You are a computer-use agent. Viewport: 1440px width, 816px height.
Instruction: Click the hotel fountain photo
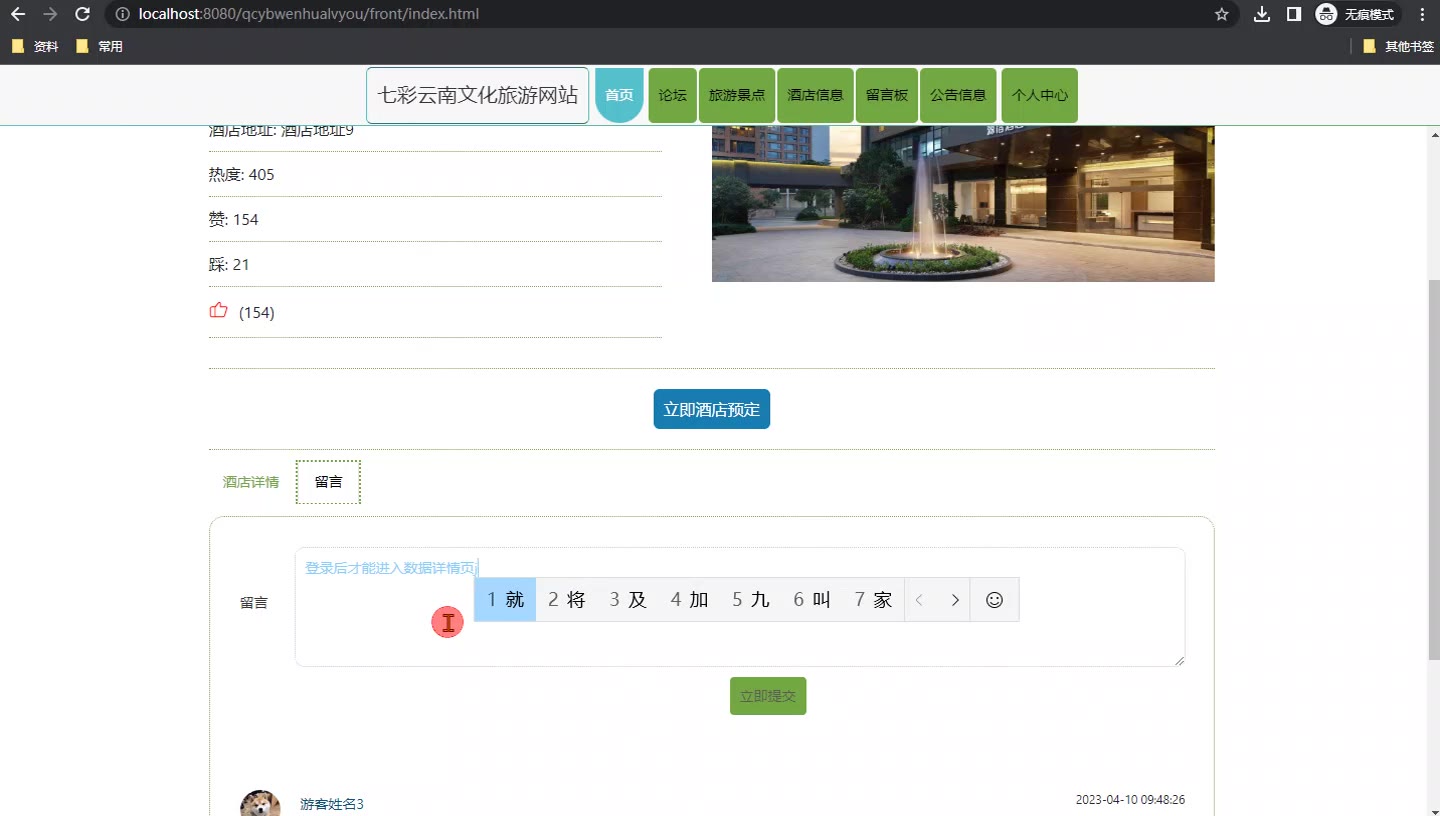coord(962,204)
